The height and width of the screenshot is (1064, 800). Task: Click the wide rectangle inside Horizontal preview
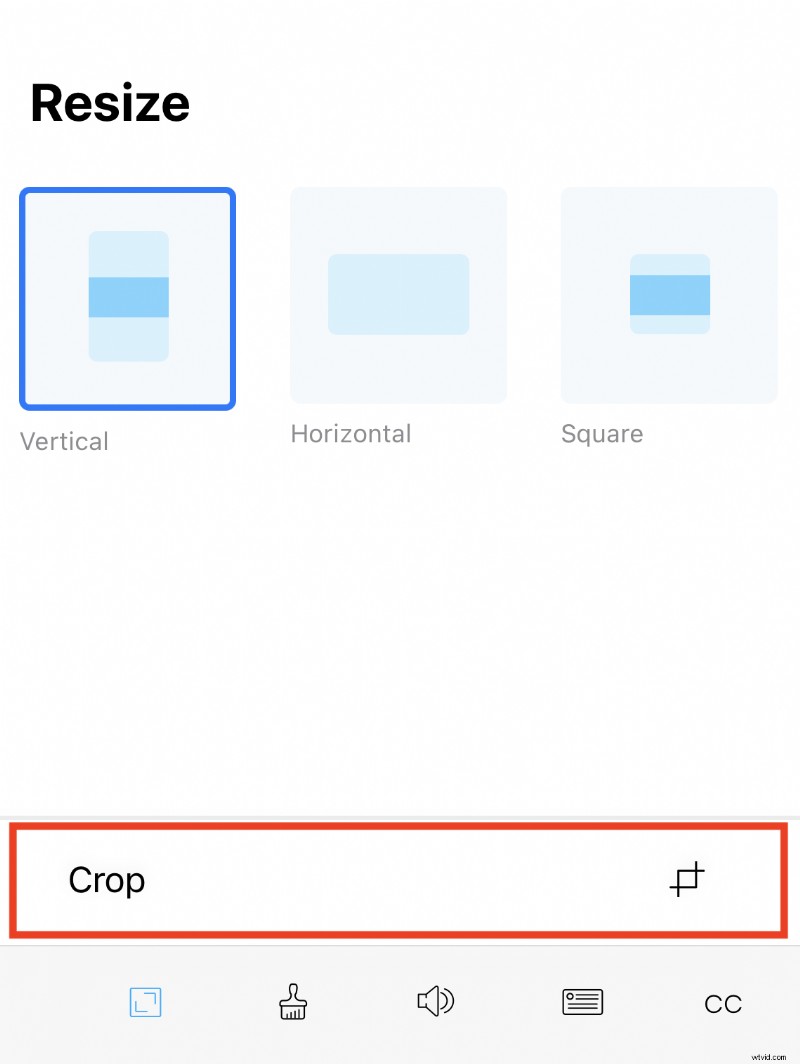[398, 294]
